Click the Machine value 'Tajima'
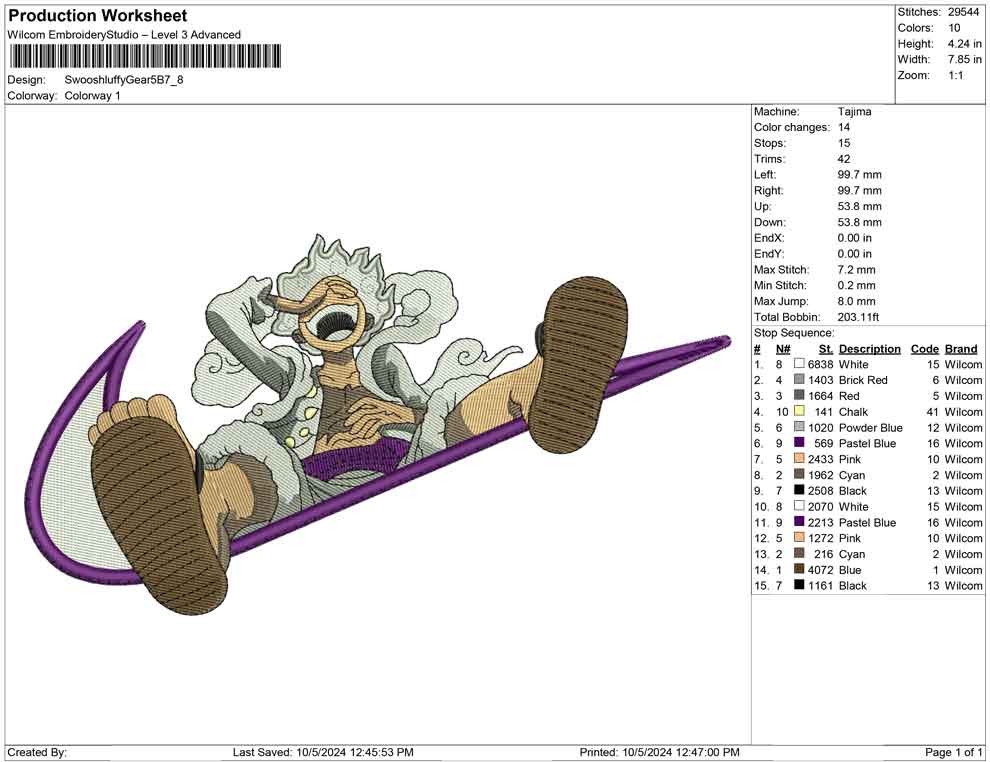Viewport: 990px width, 762px height. coord(854,112)
